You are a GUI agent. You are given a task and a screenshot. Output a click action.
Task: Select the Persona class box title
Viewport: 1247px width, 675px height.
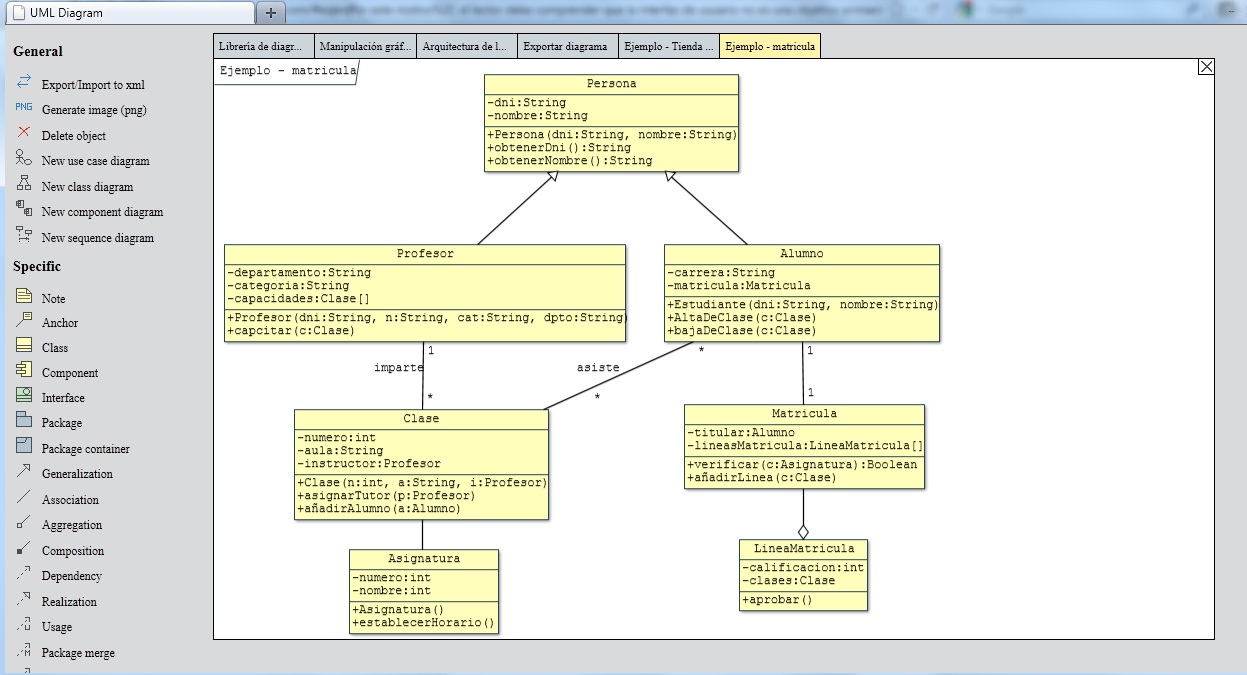[x=611, y=84]
